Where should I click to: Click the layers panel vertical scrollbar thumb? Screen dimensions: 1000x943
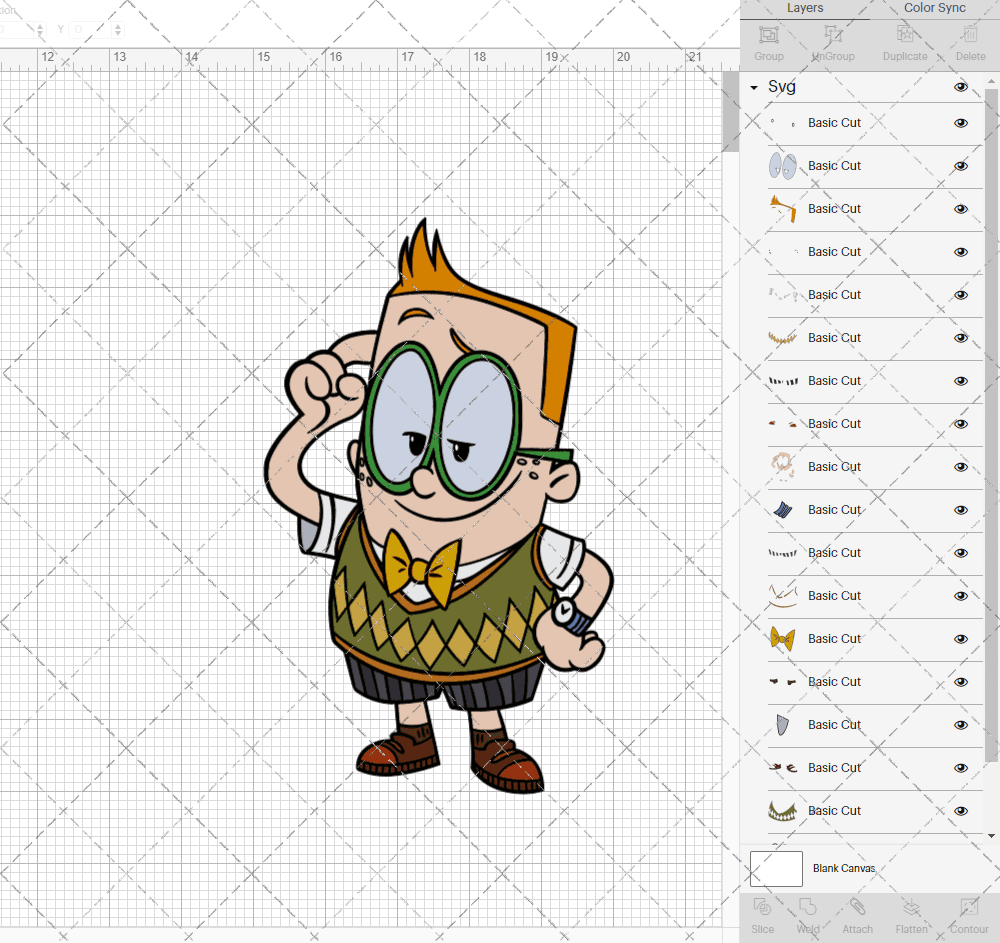990,424
